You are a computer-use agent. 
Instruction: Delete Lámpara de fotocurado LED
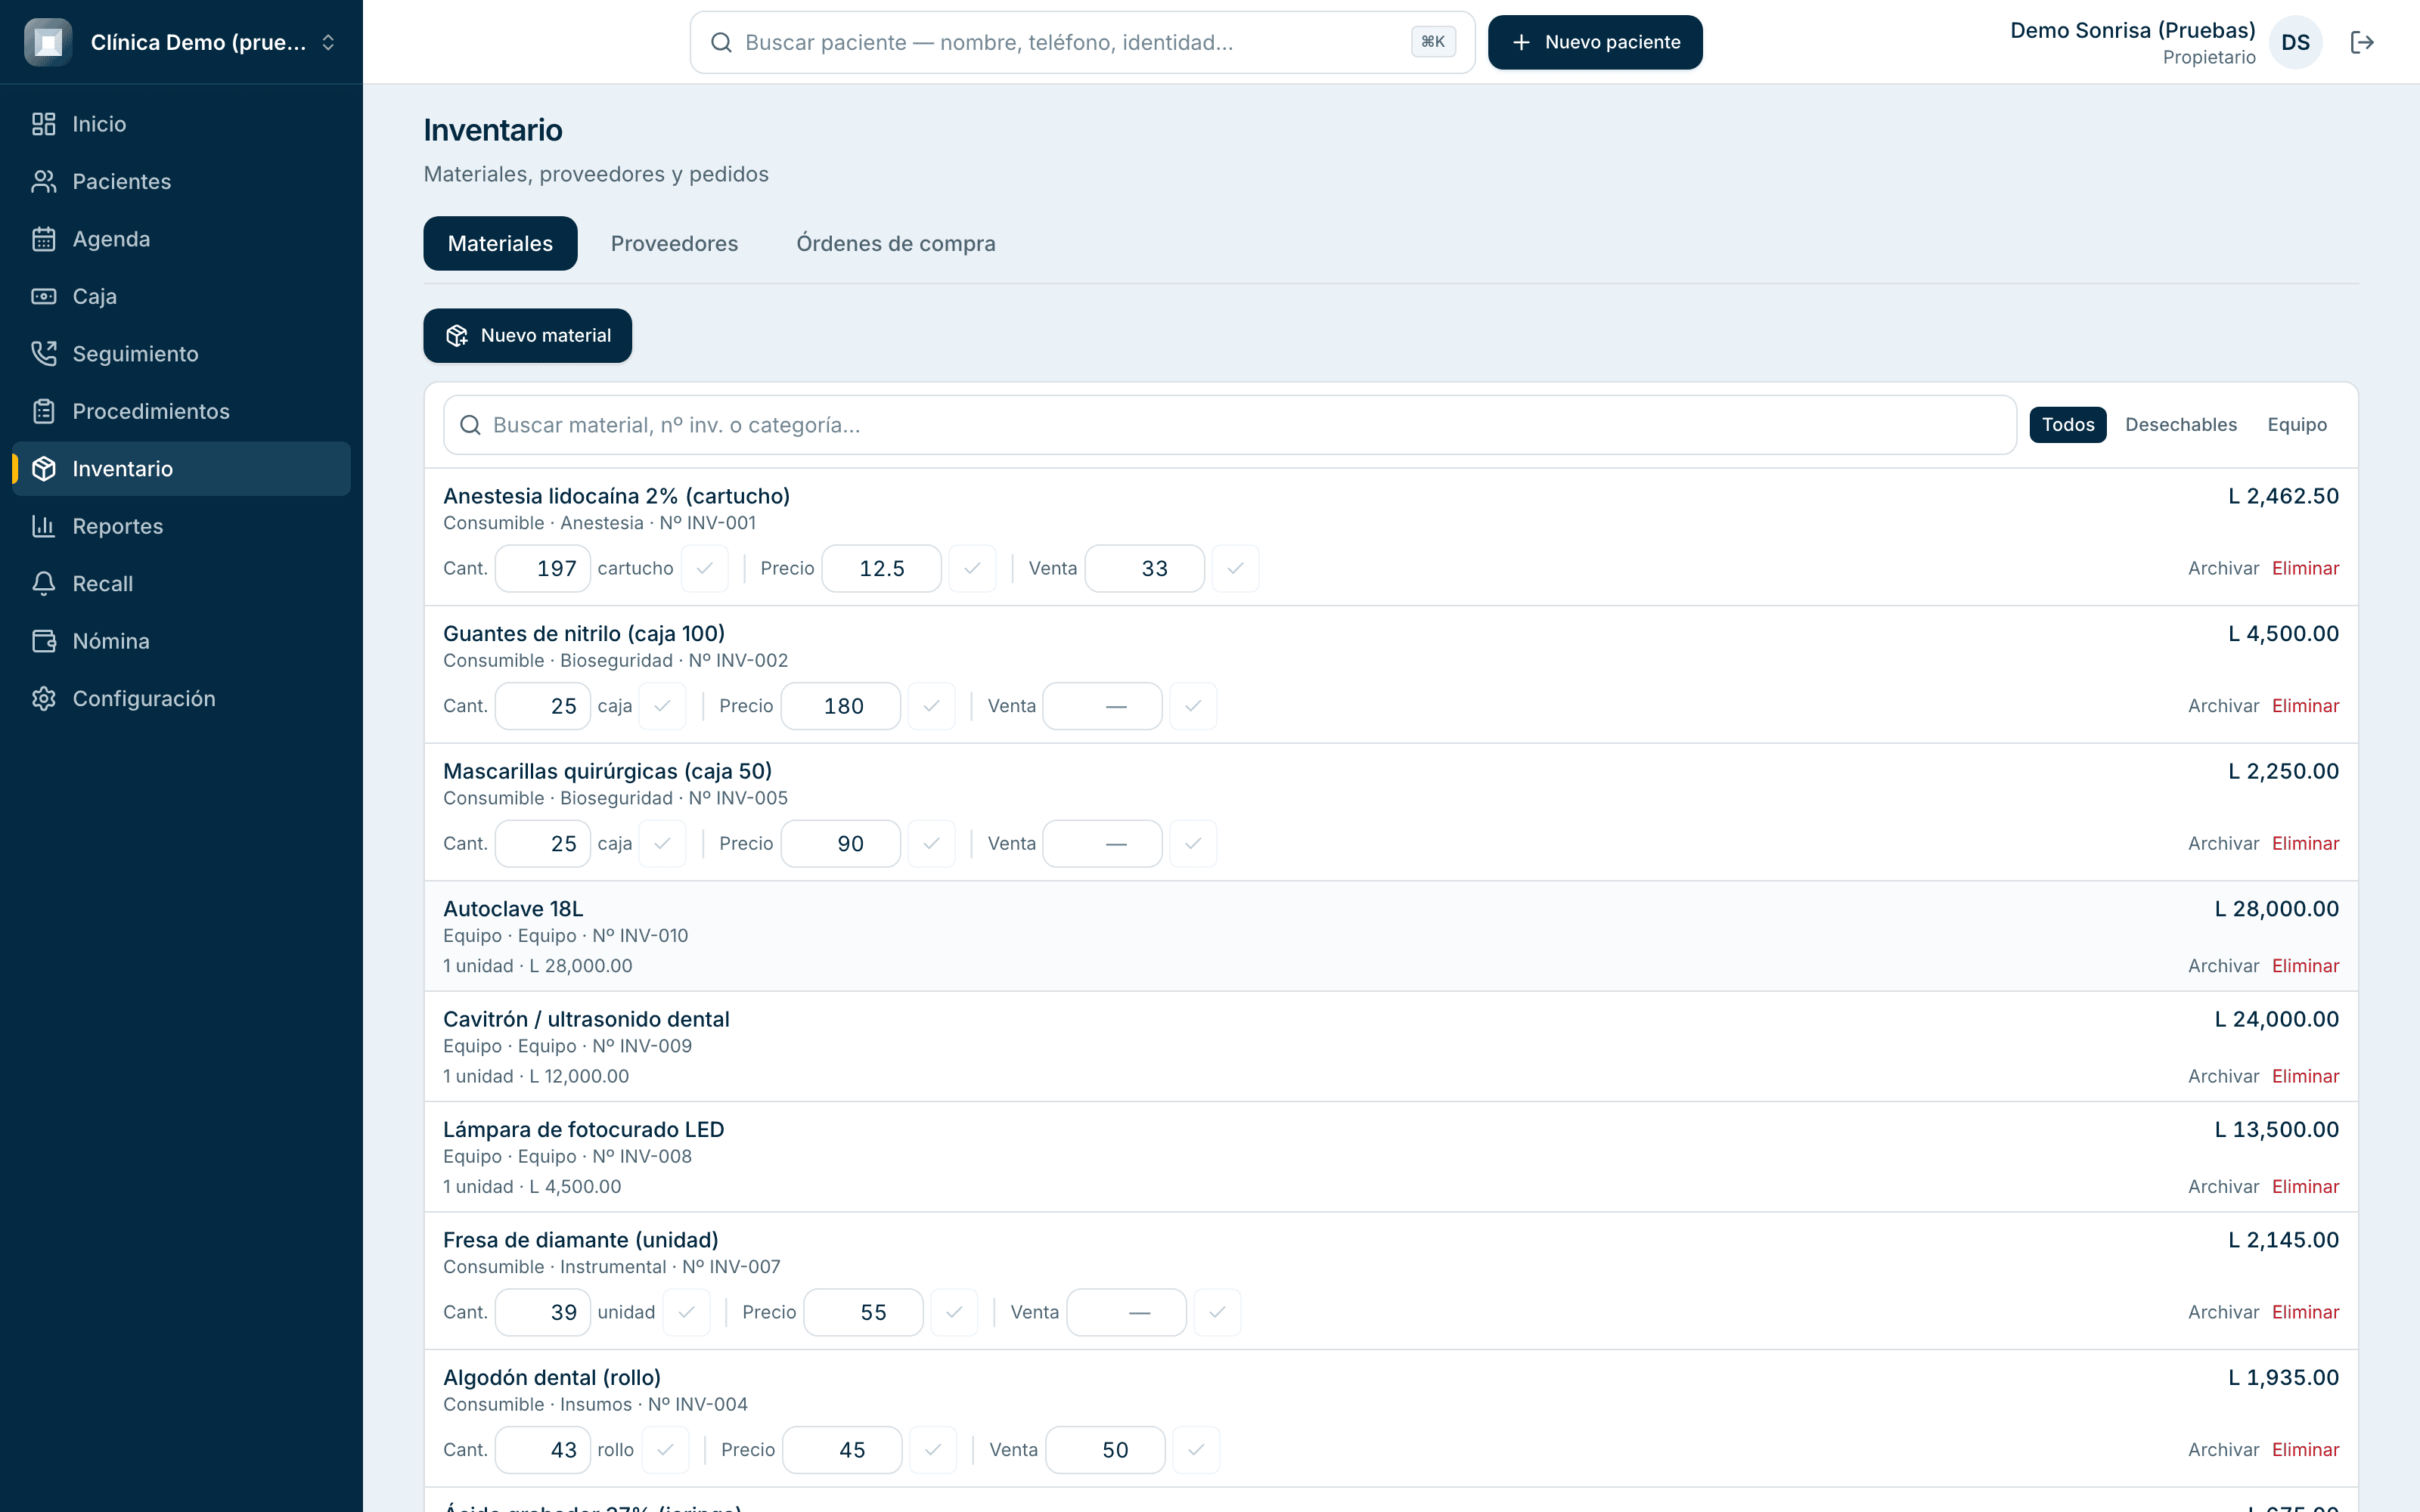[x=2305, y=1187]
